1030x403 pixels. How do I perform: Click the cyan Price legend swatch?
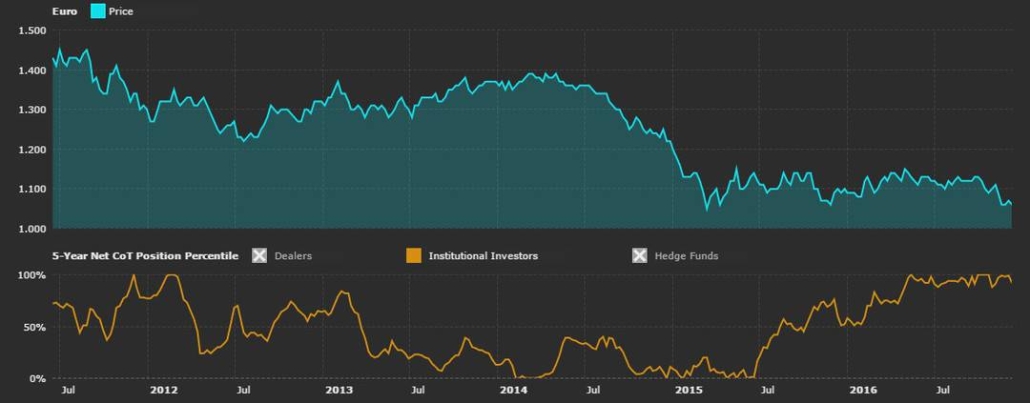[97, 11]
